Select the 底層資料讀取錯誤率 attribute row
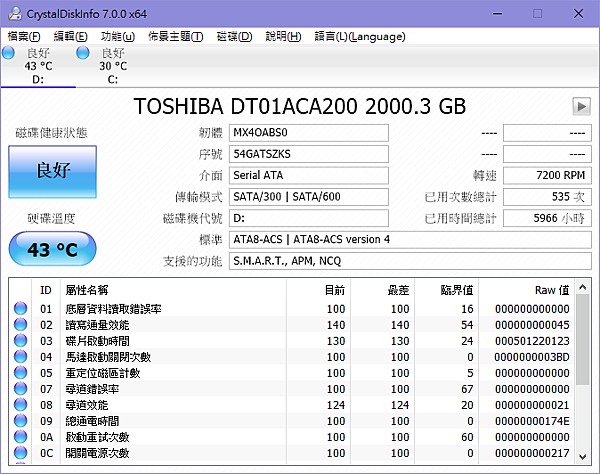600x474 pixels. (292, 308)
